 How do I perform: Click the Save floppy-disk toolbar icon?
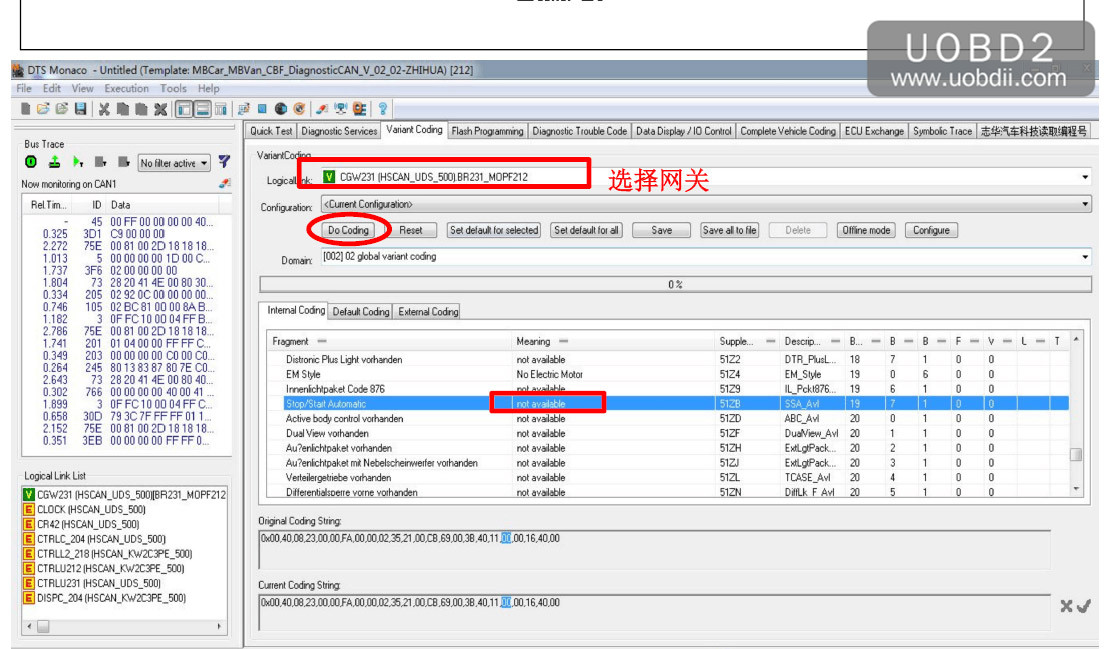[x=81, y=109]
